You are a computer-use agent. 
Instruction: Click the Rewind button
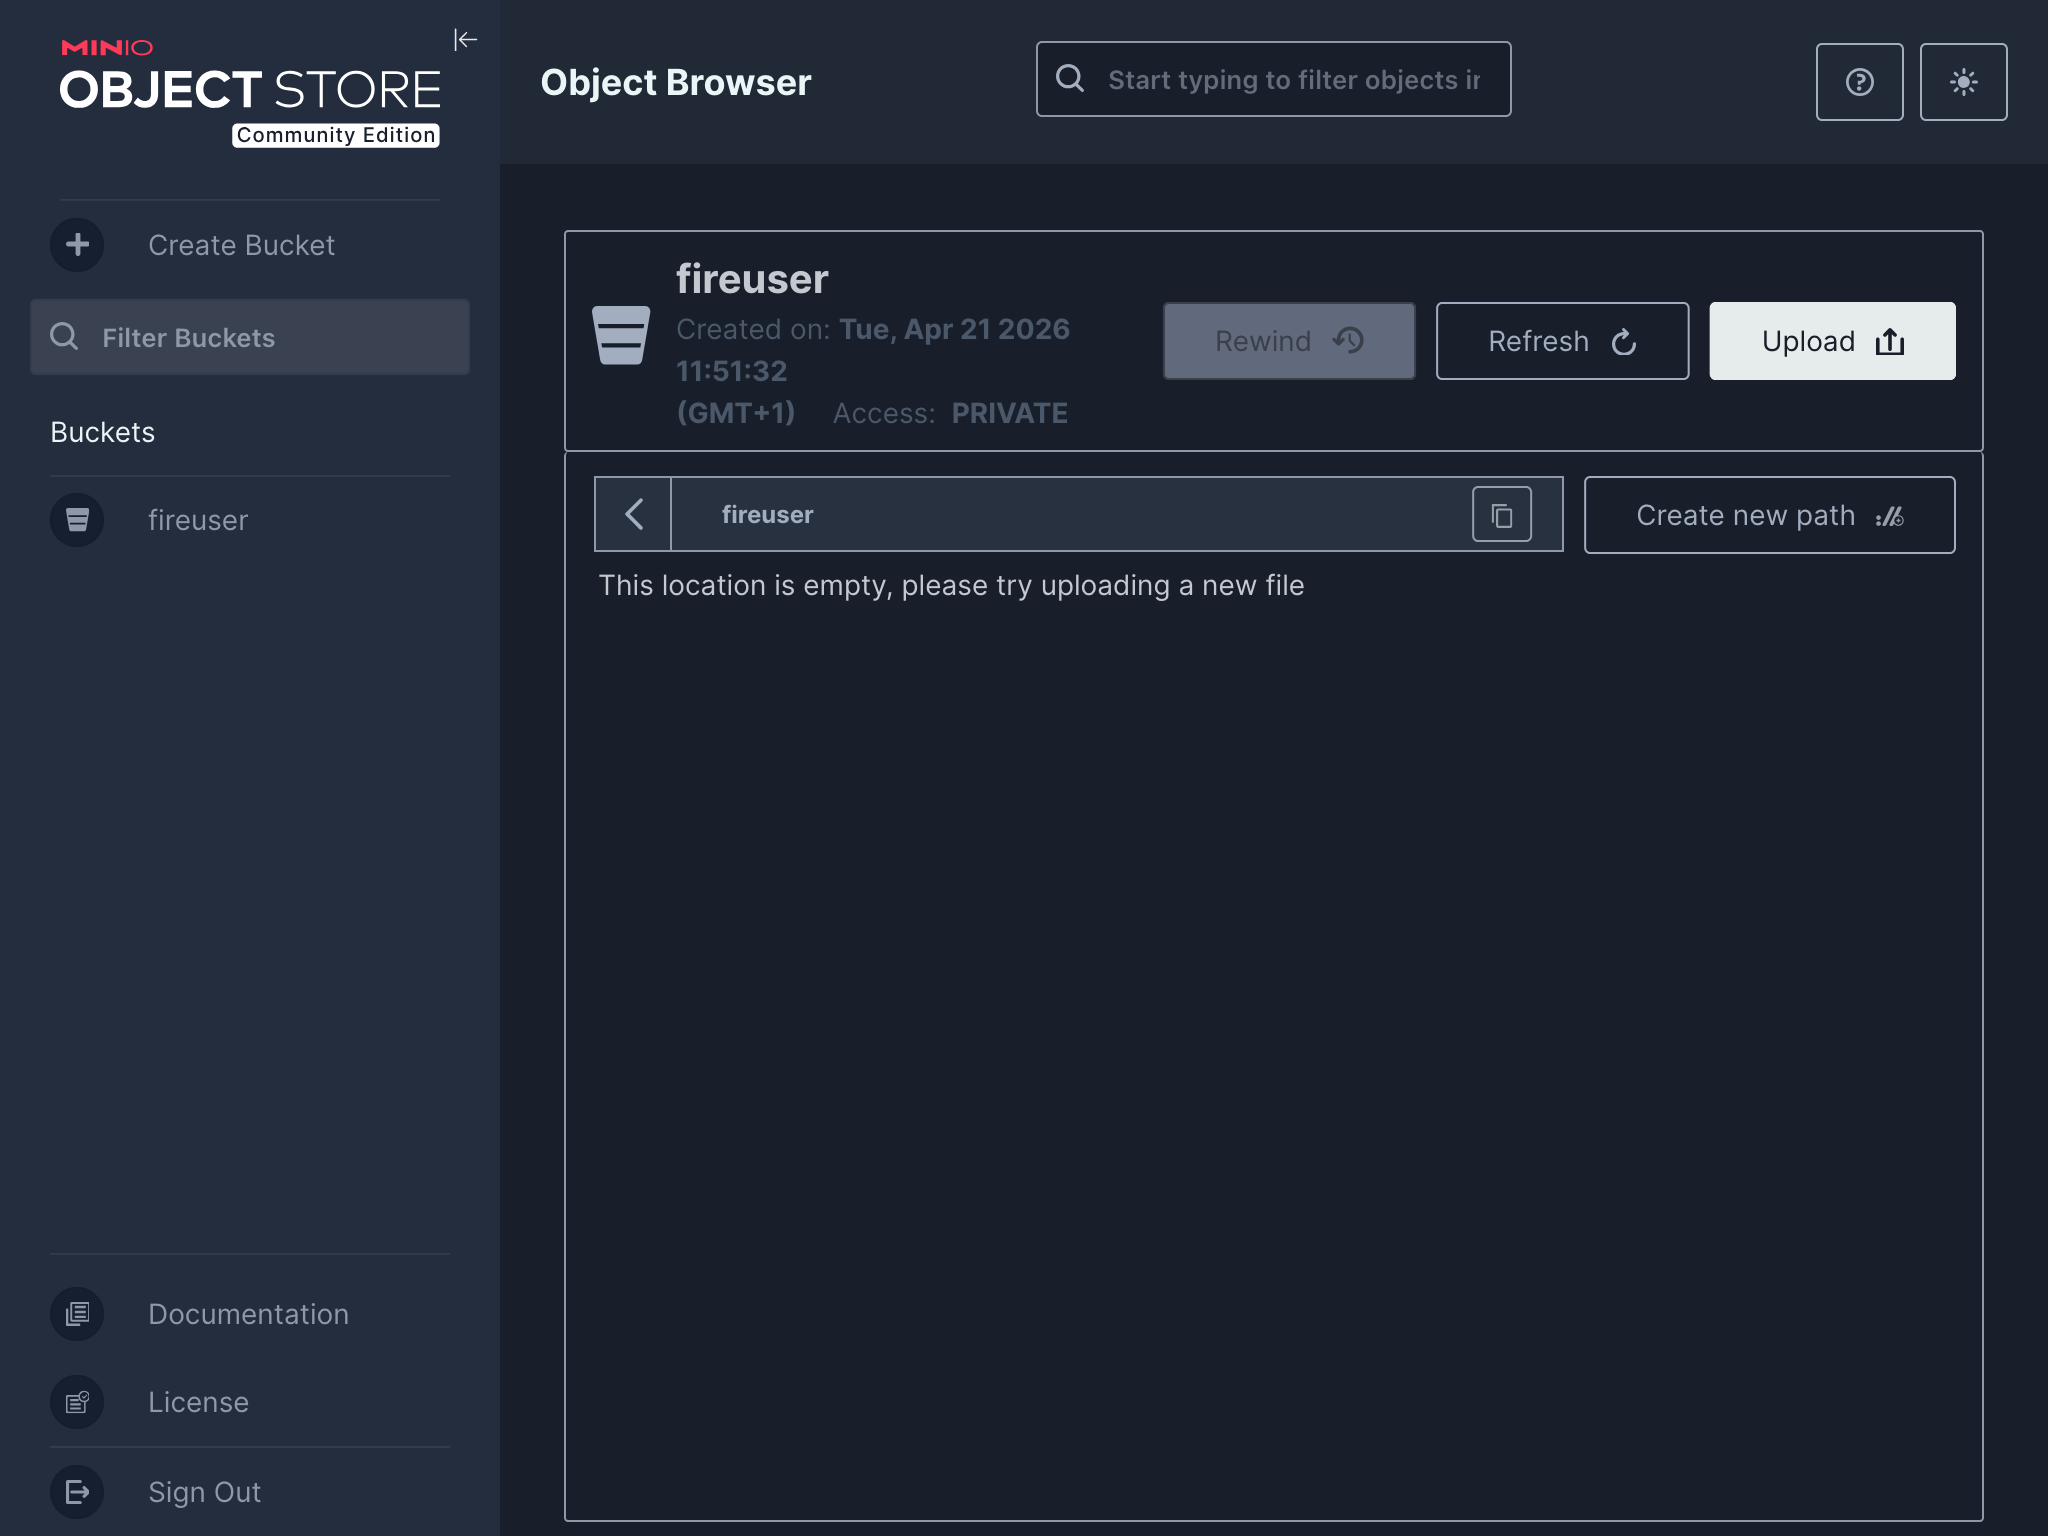click(1289, 341)
